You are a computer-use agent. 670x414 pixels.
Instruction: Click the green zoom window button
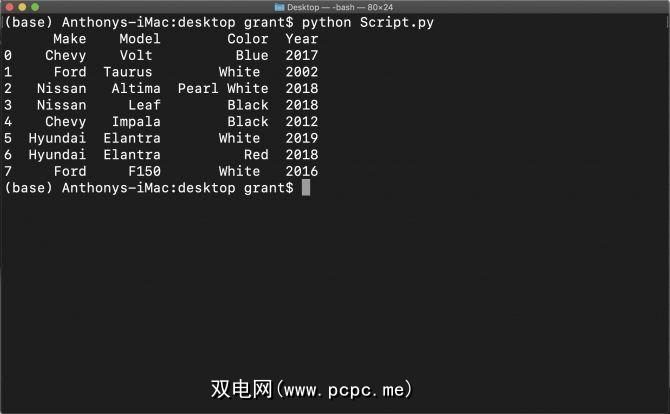point(35,7)
